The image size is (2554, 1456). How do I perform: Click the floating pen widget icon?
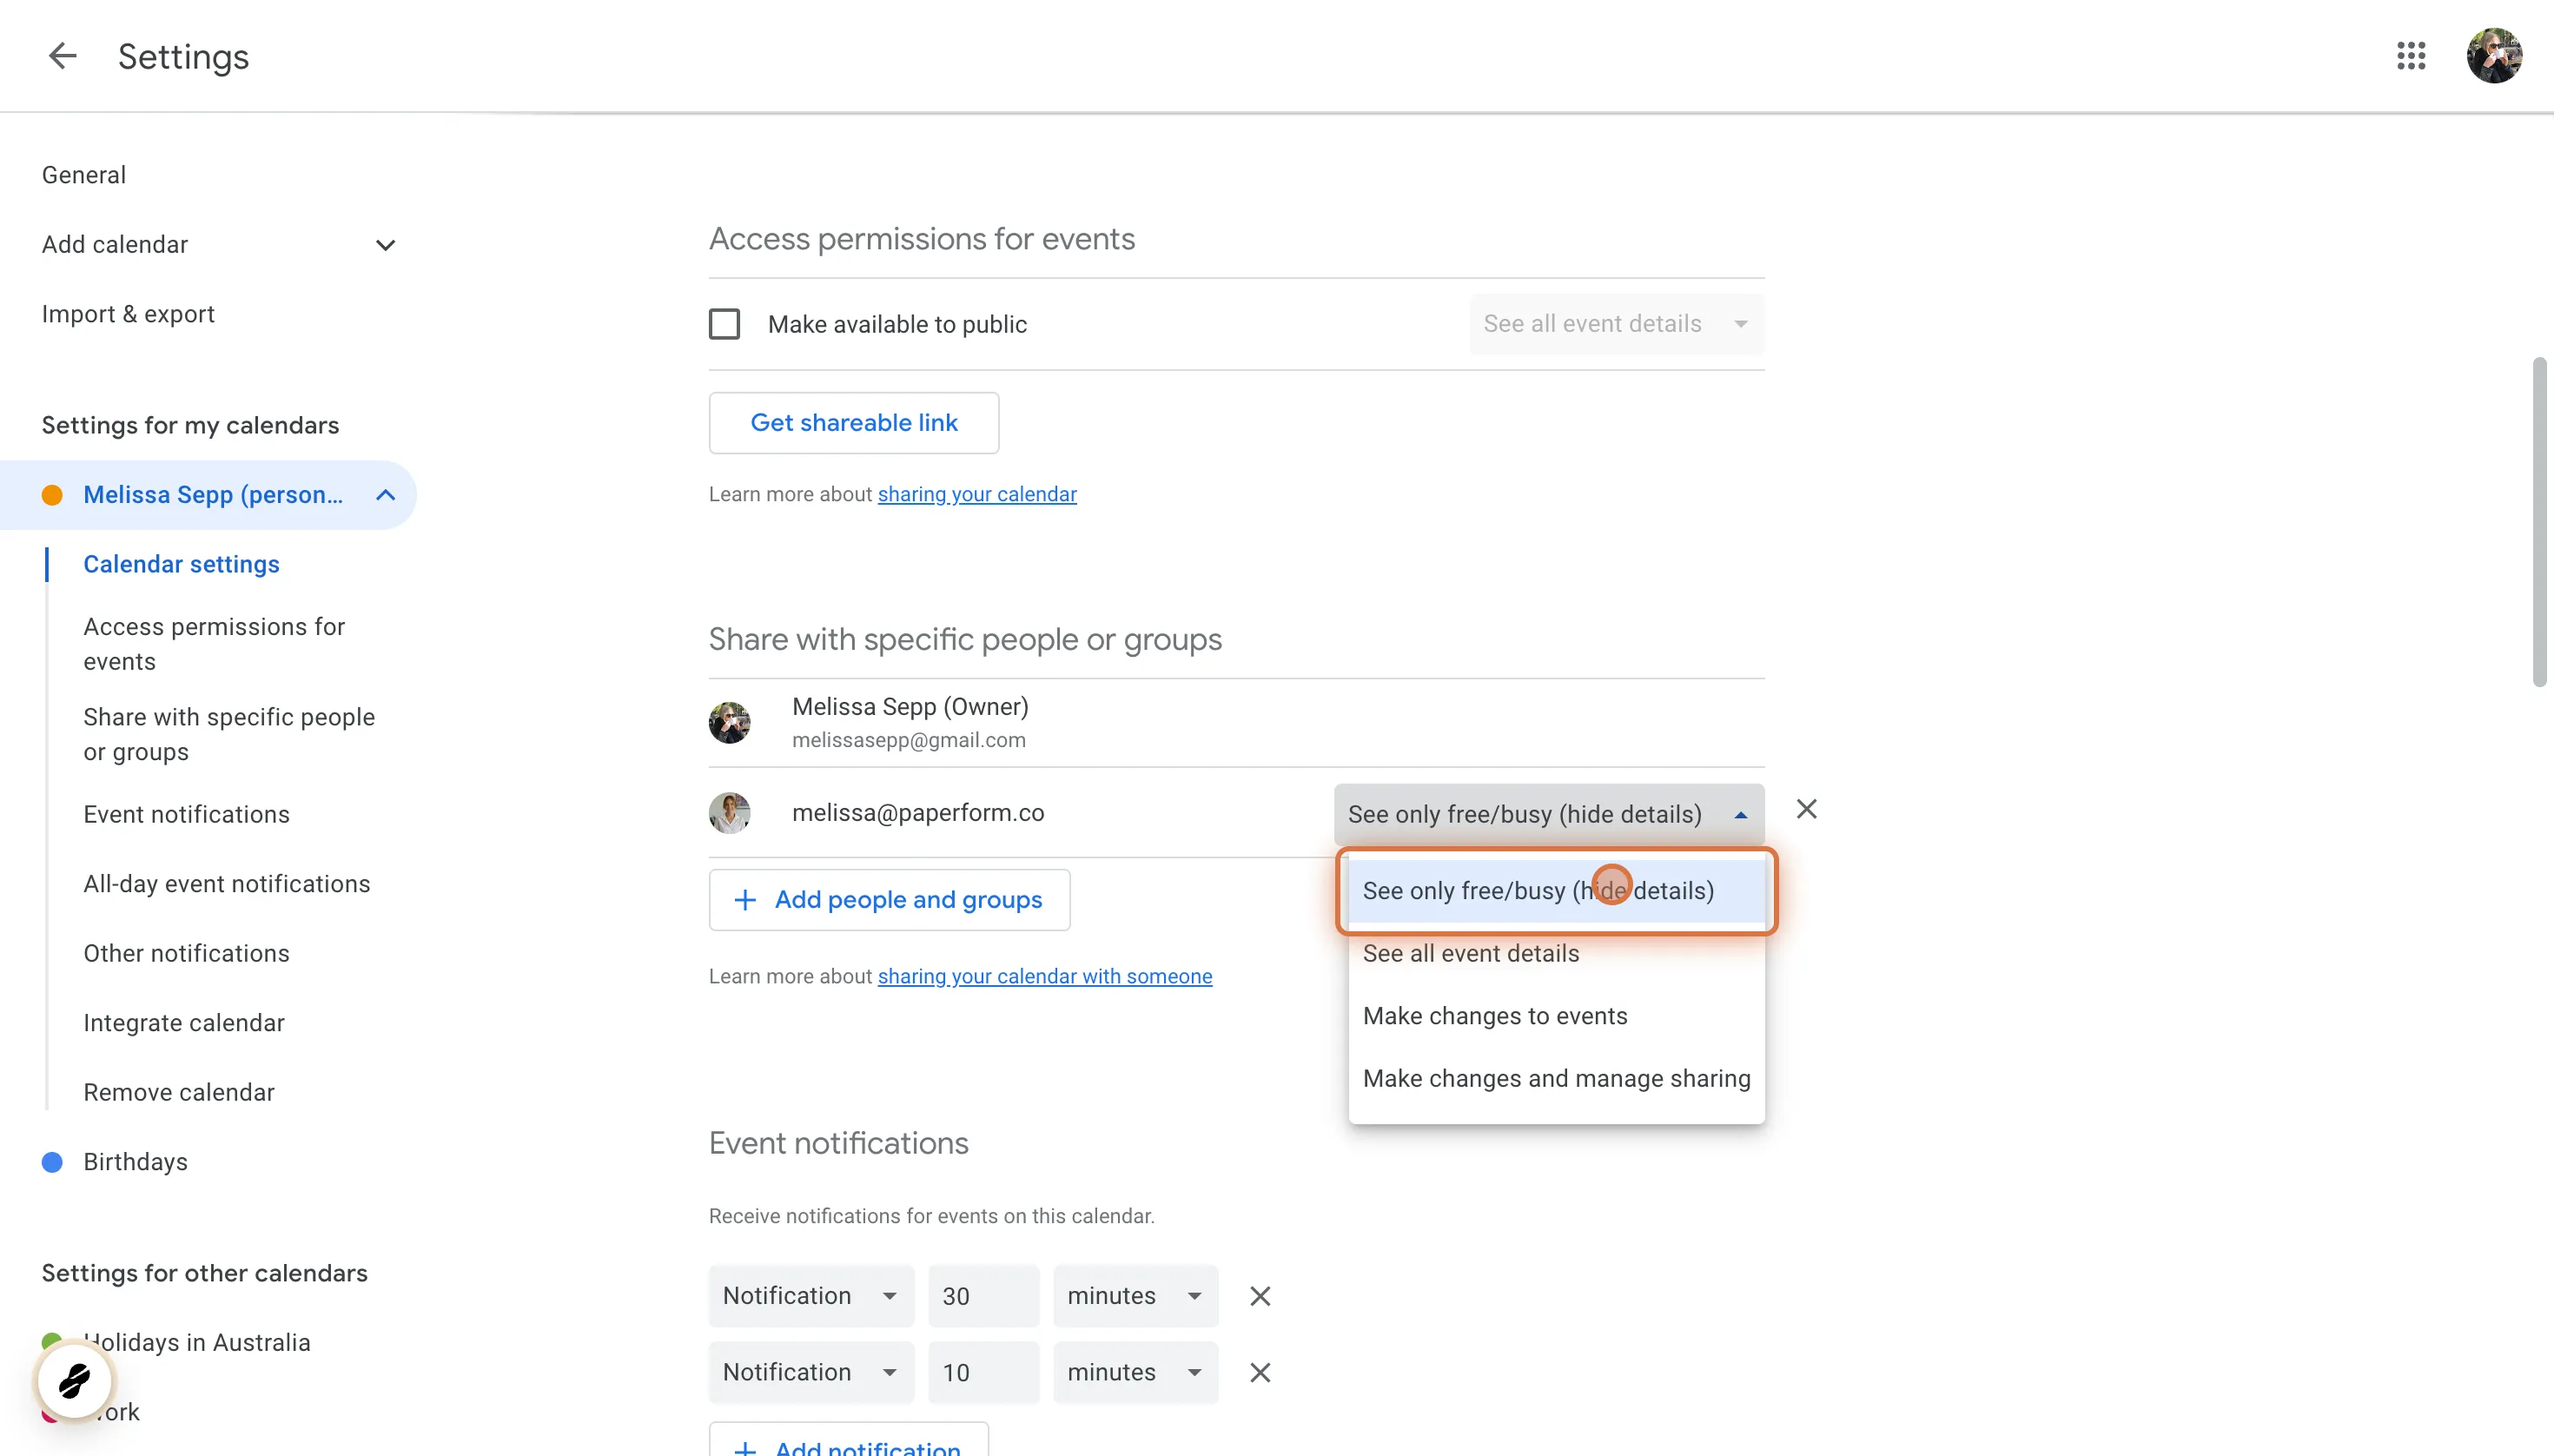tap(75, 1381)
